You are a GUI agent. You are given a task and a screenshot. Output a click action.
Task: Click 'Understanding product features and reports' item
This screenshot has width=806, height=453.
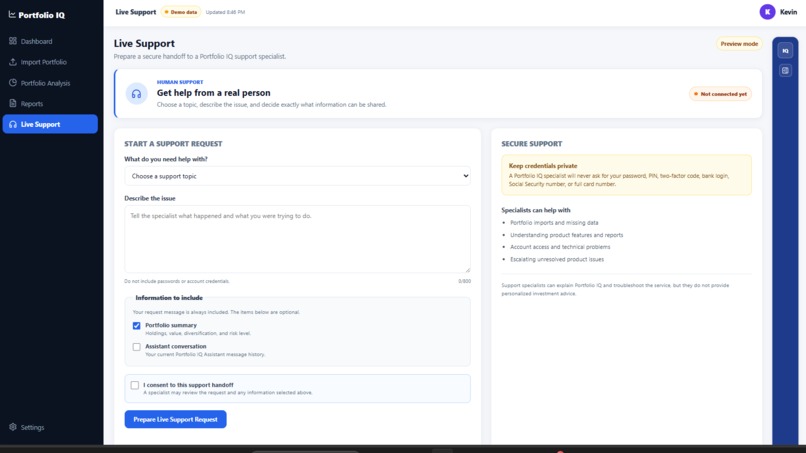coord(566,235)
